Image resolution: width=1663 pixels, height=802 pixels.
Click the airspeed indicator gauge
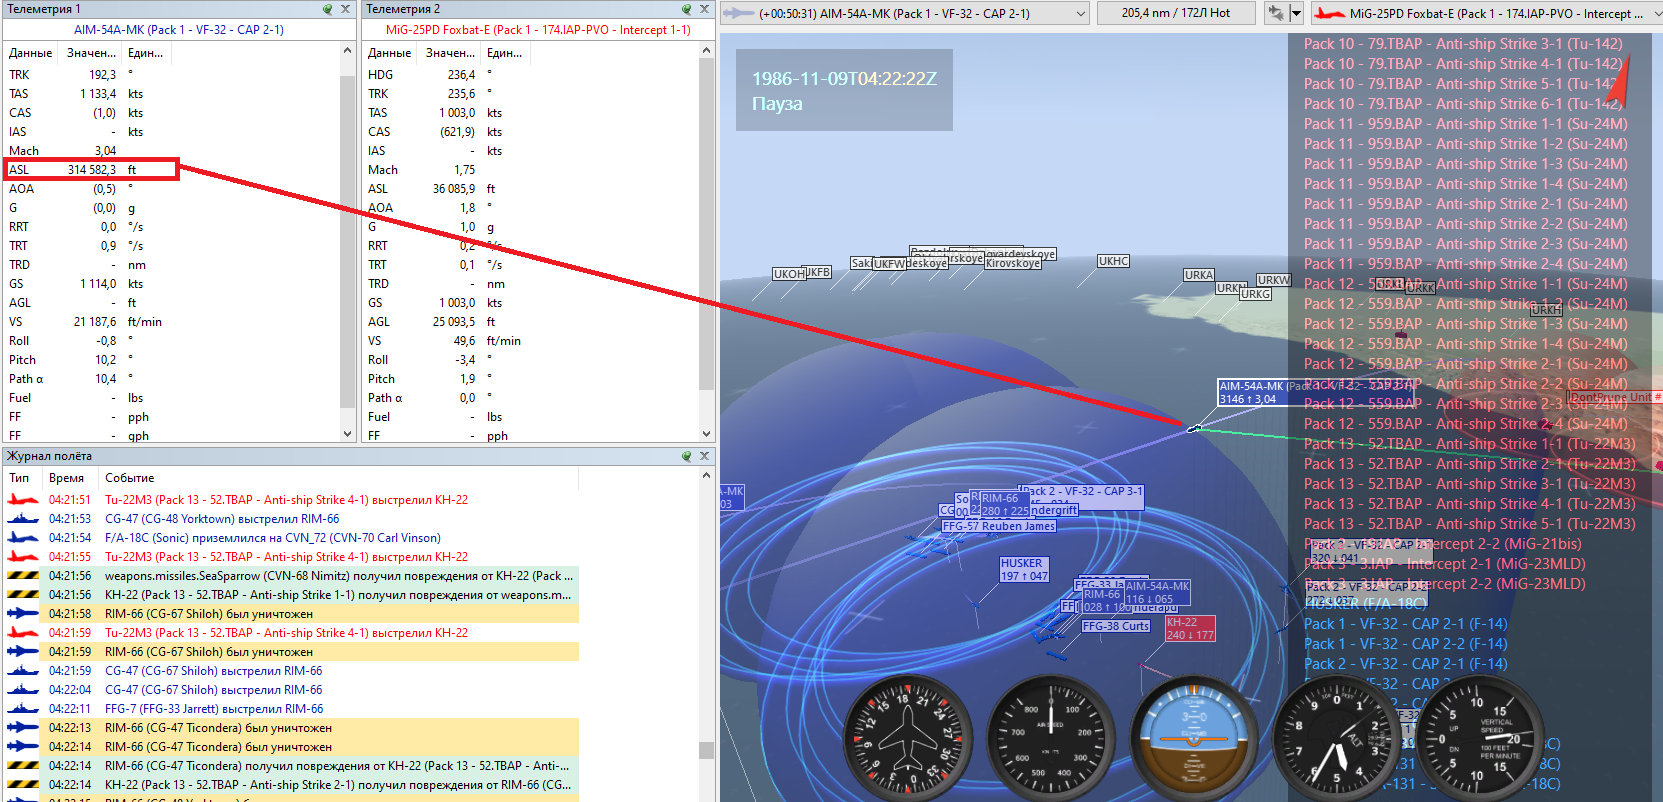1050,738
